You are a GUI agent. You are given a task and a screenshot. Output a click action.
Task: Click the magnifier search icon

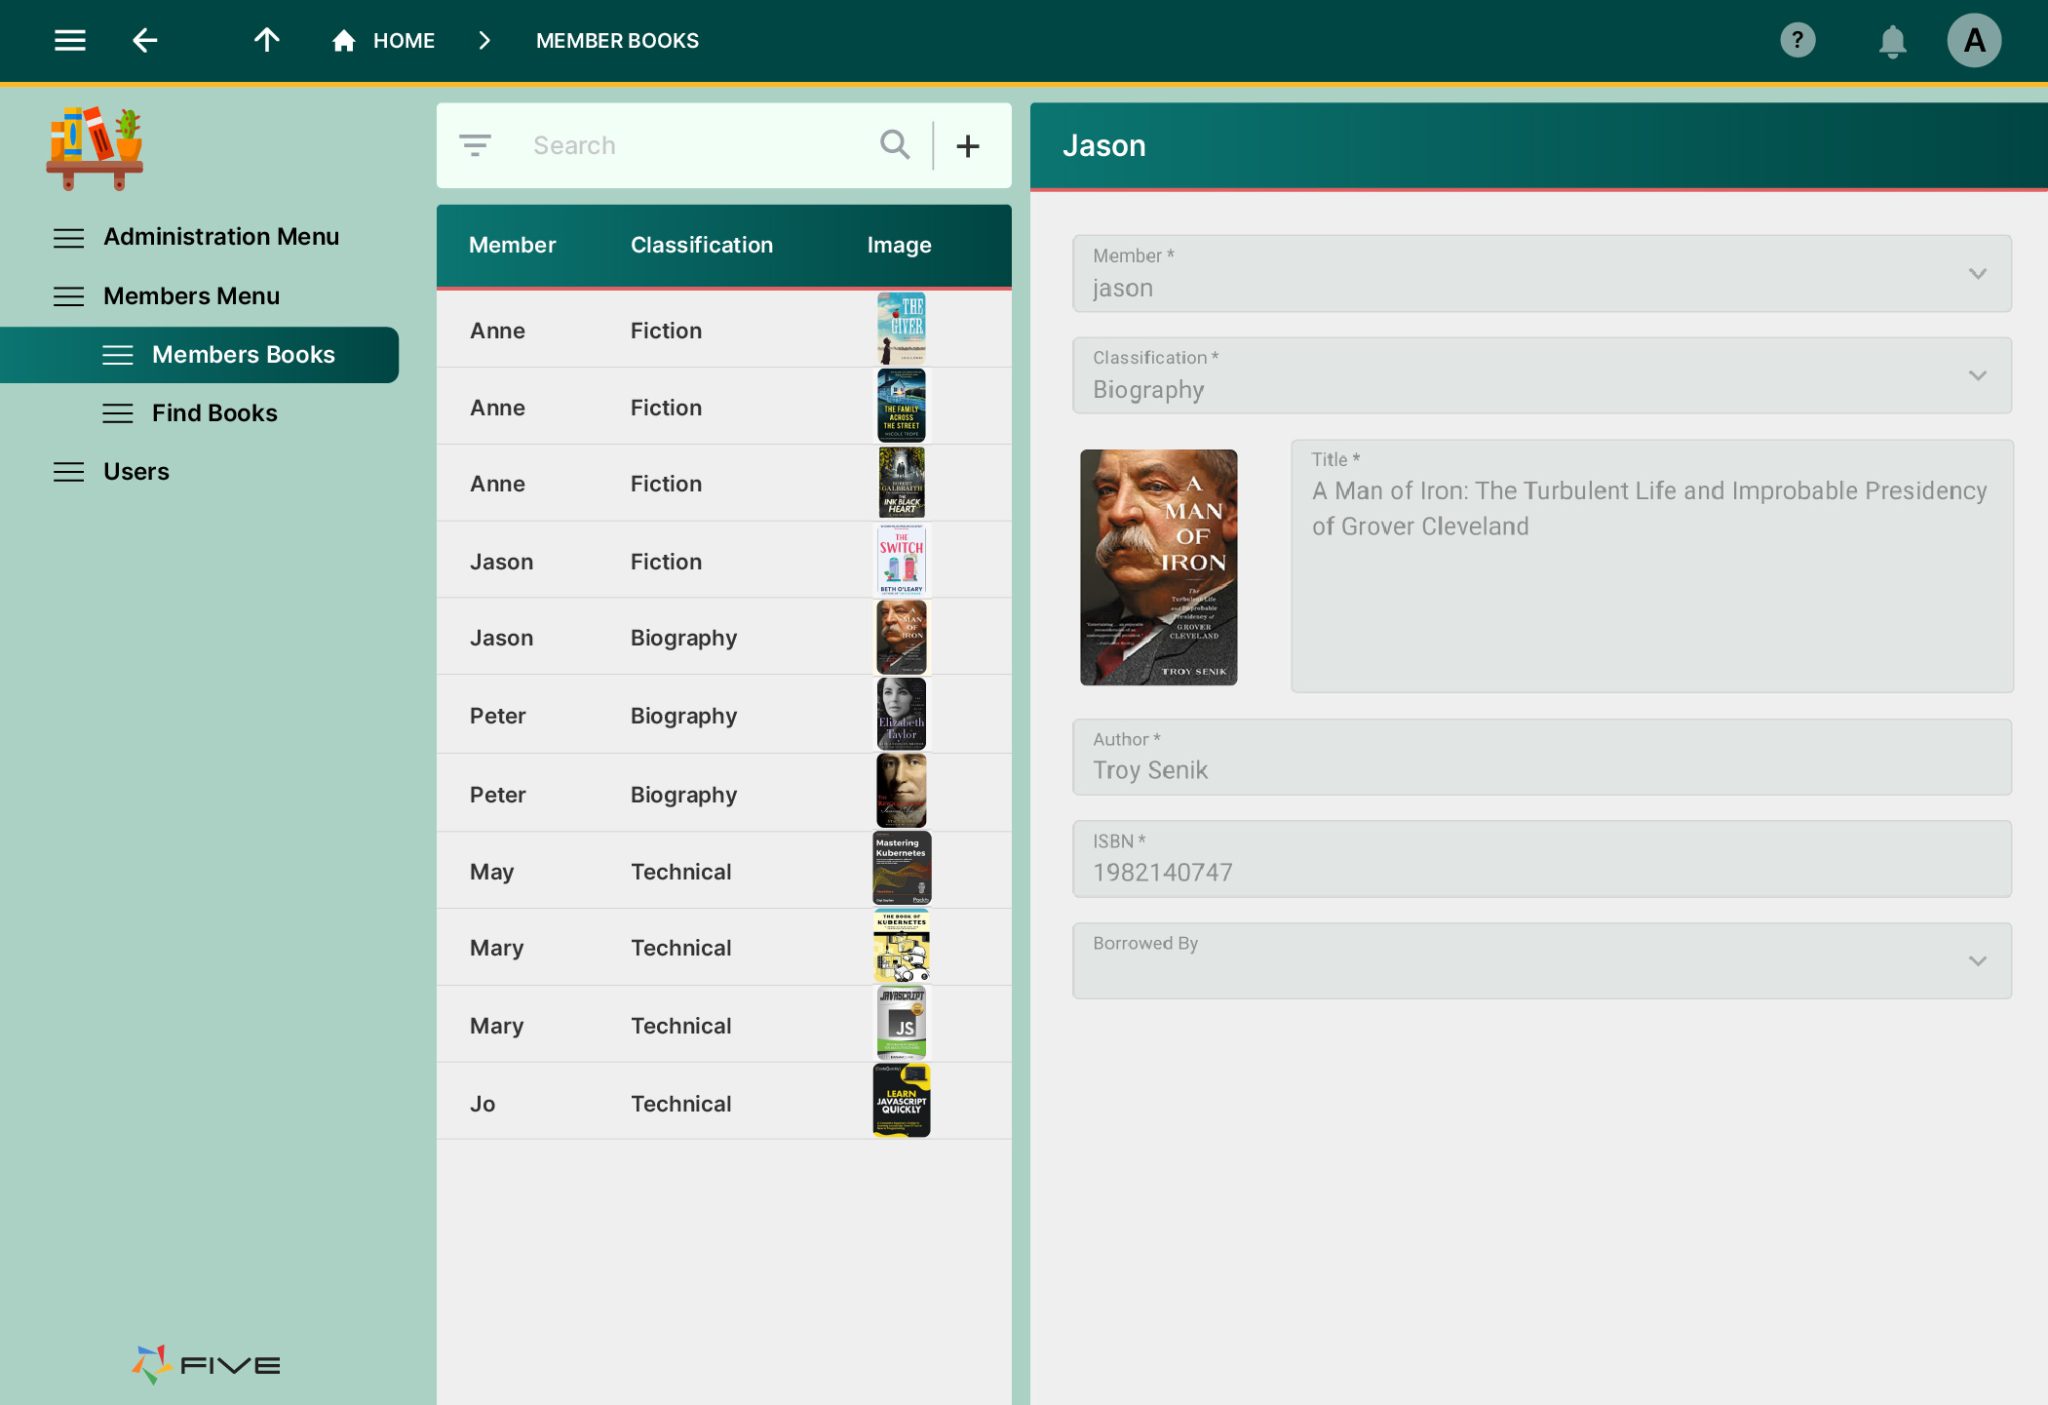pos(895,146)
